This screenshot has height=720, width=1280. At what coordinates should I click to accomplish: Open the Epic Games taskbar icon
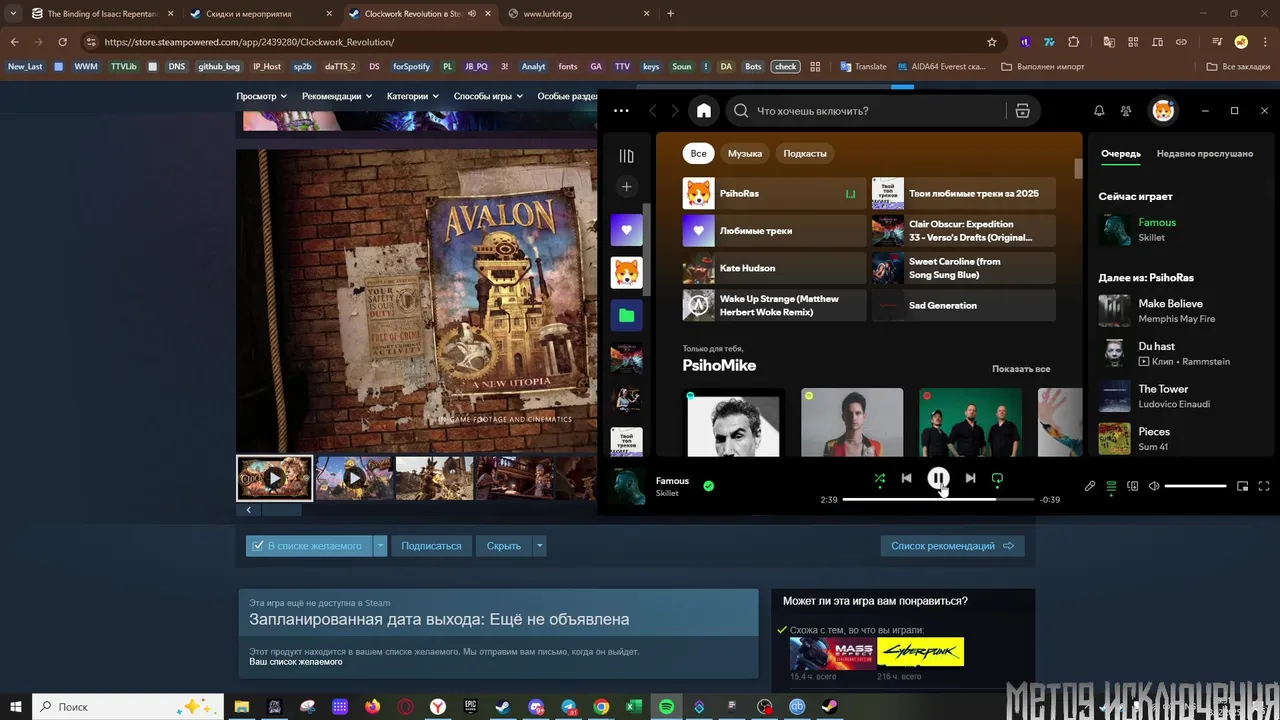coord(471,706)
